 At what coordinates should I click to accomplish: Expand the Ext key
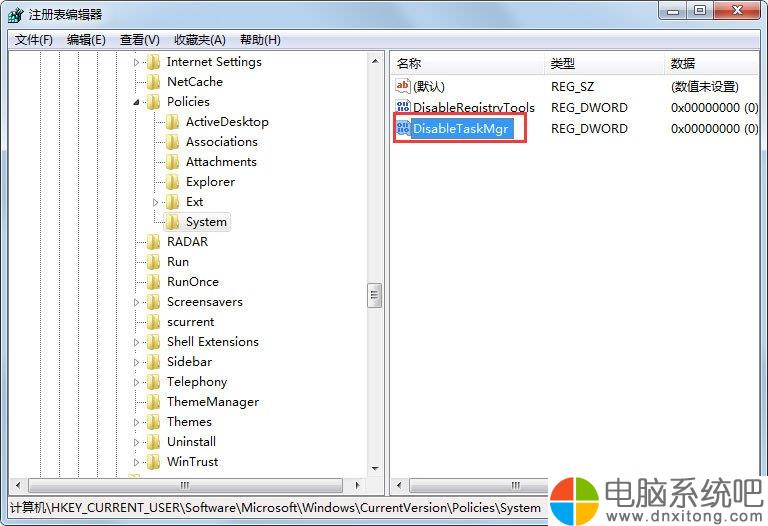tap(155, 202)
